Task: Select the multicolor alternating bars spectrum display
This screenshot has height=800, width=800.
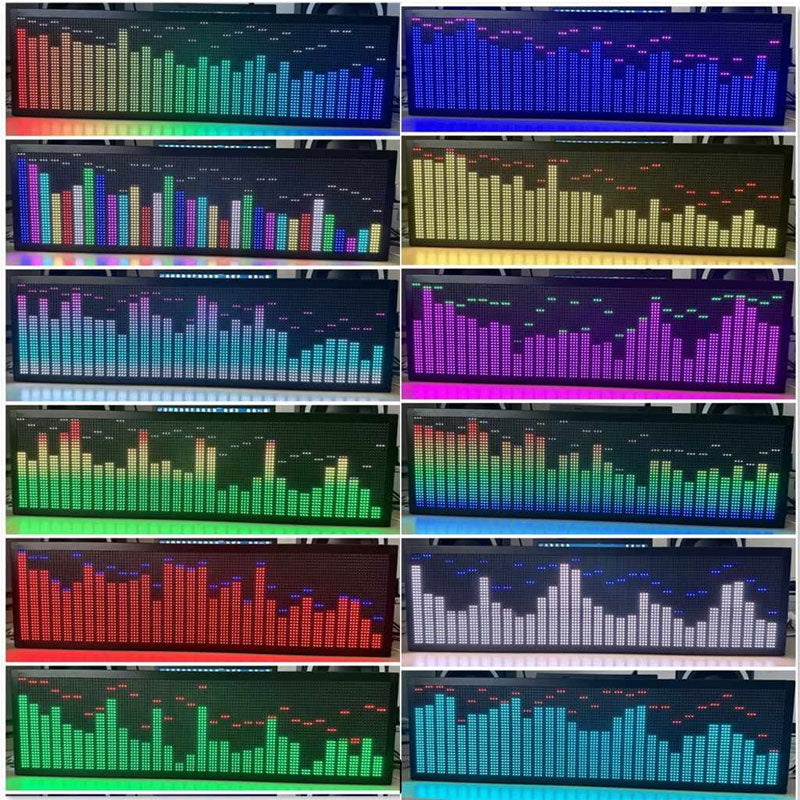Action: click(x=200, y=200)
